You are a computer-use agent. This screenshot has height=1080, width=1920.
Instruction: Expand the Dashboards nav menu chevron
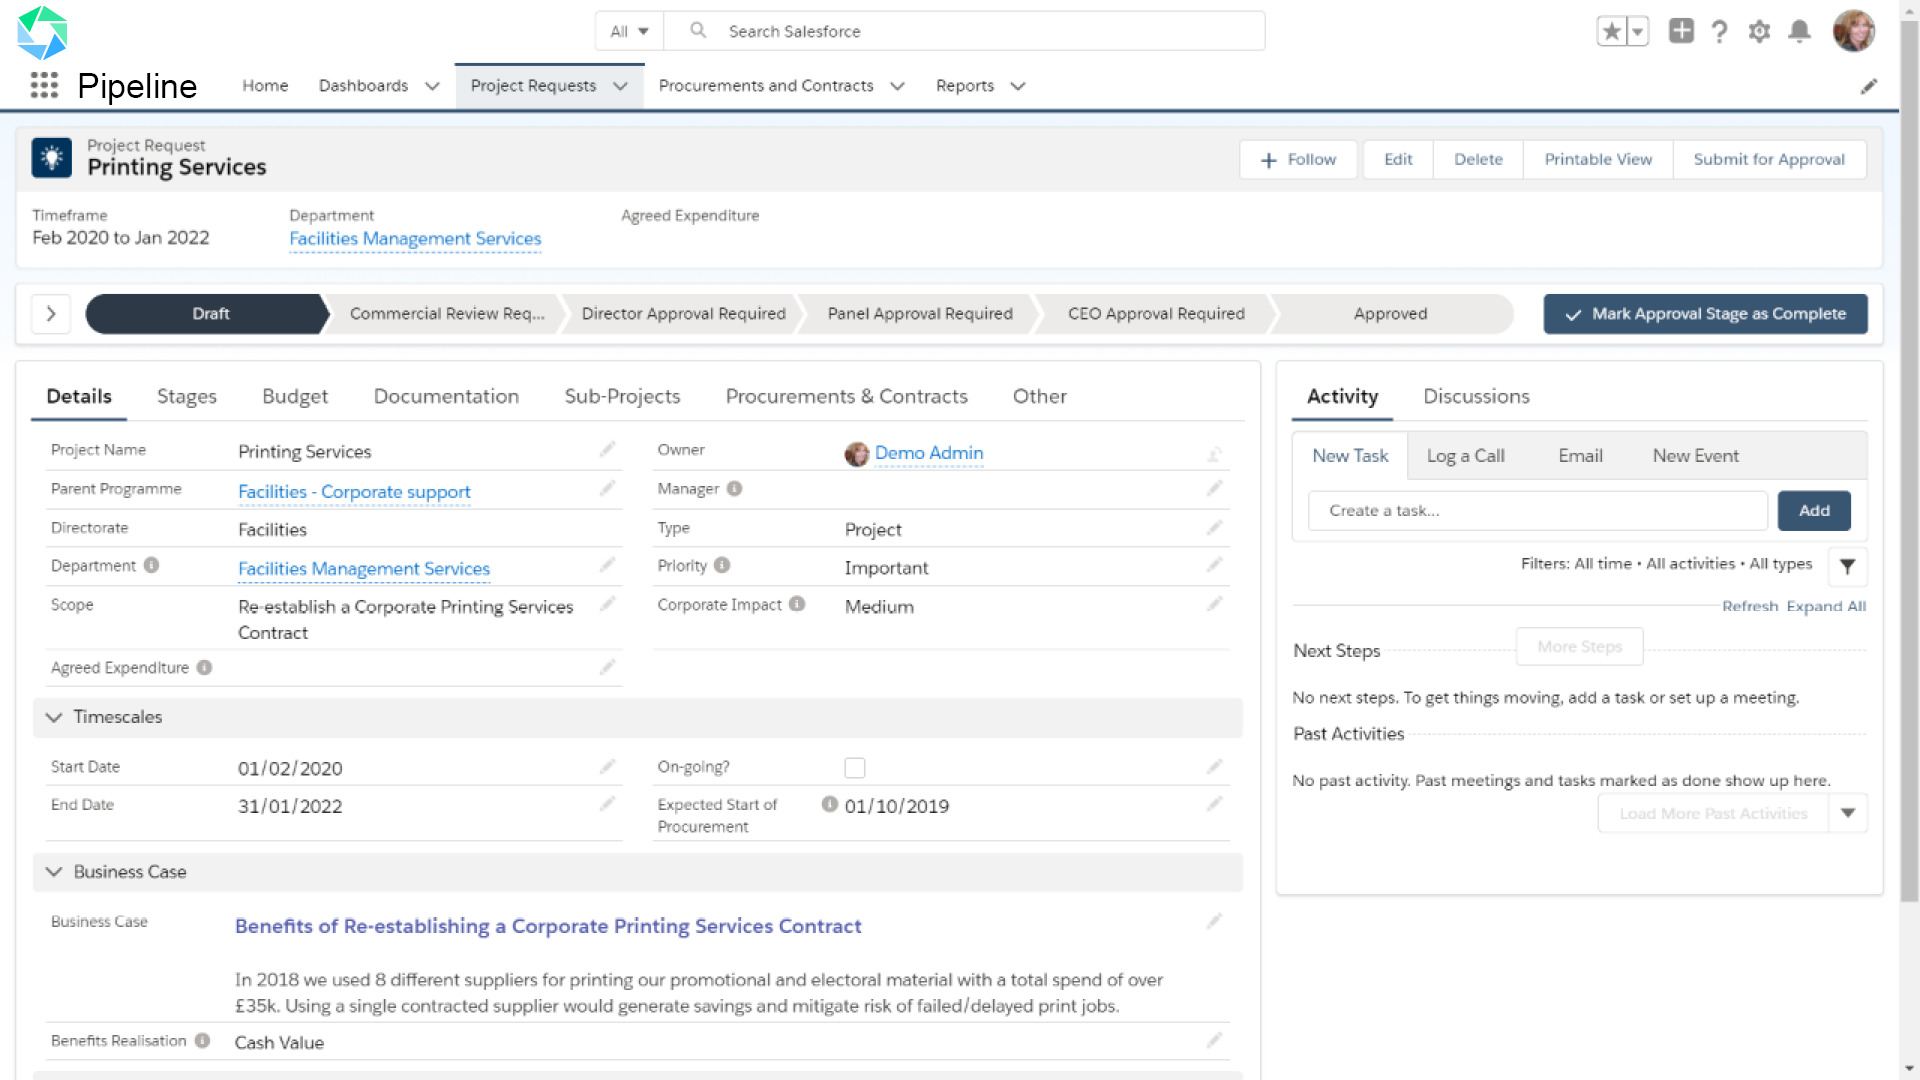[432, 86]
